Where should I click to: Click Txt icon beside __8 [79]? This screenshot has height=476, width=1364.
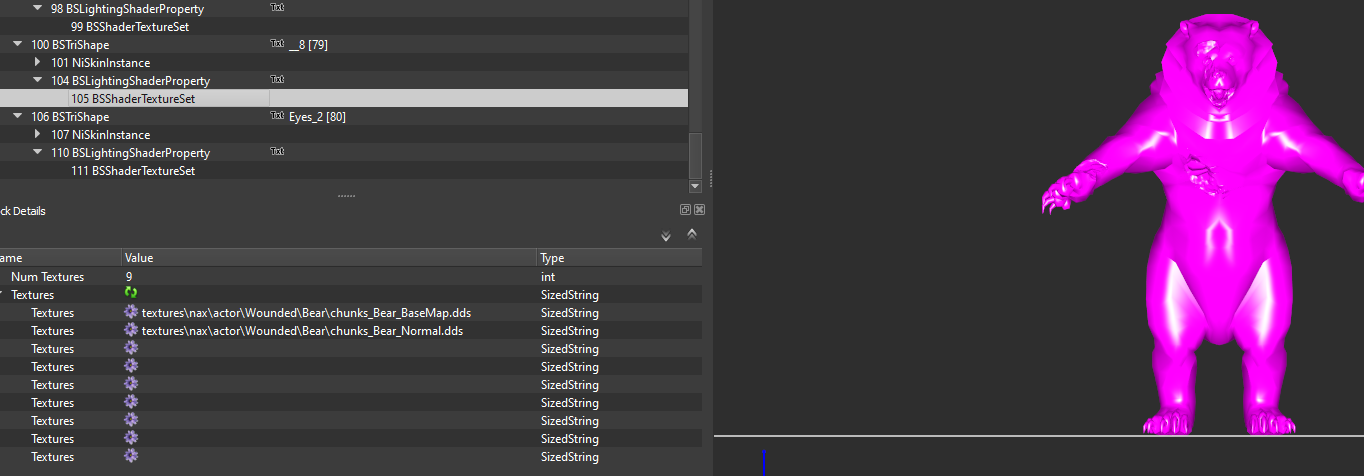tap(277, 44)
